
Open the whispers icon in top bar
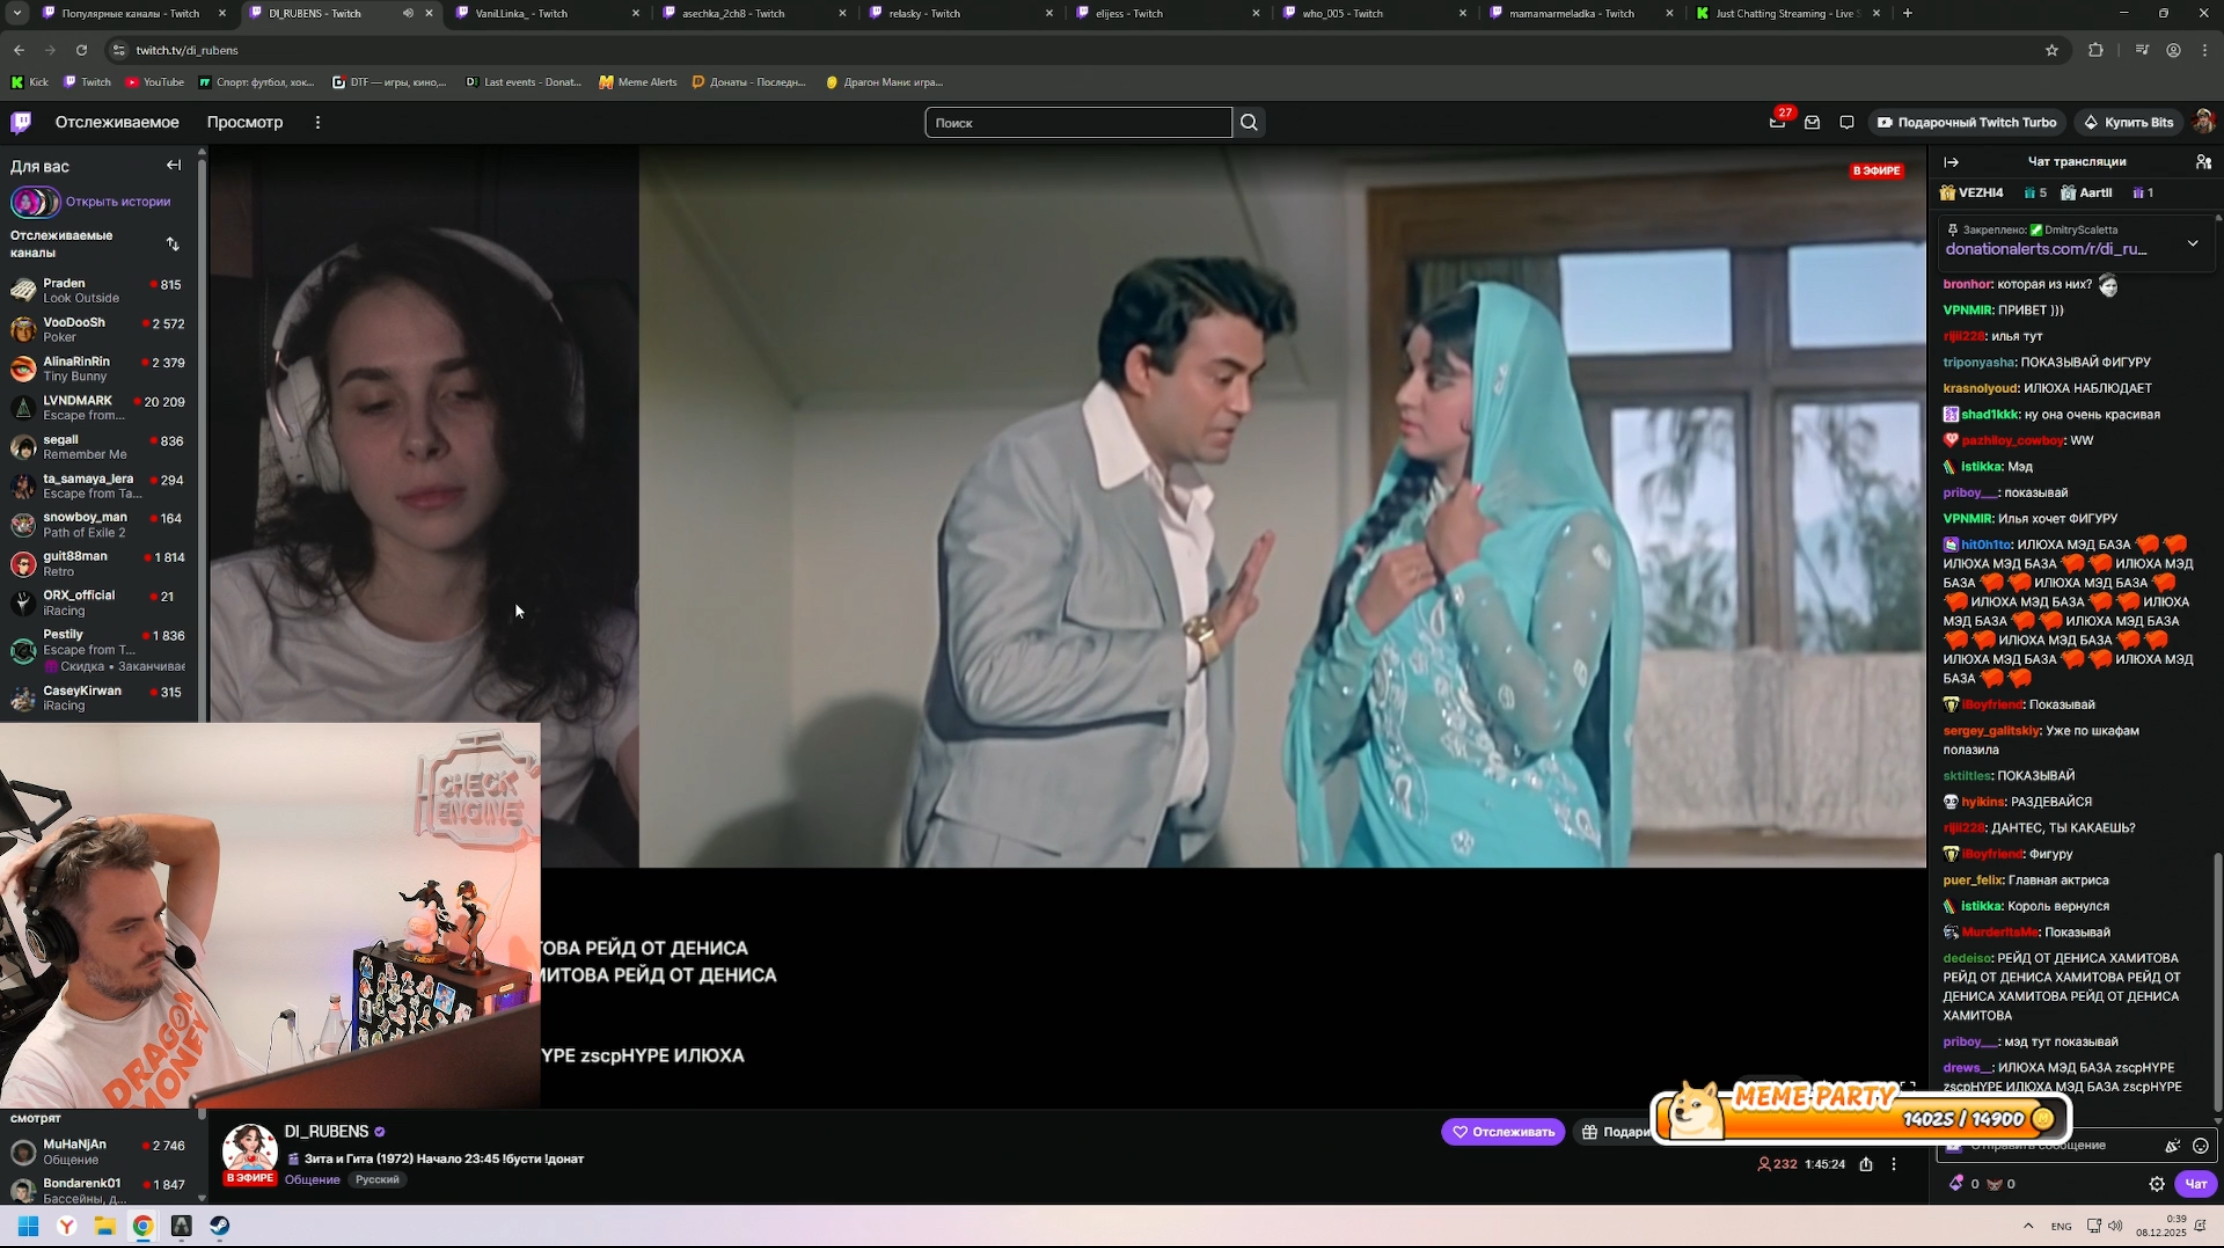(1846, 122)
